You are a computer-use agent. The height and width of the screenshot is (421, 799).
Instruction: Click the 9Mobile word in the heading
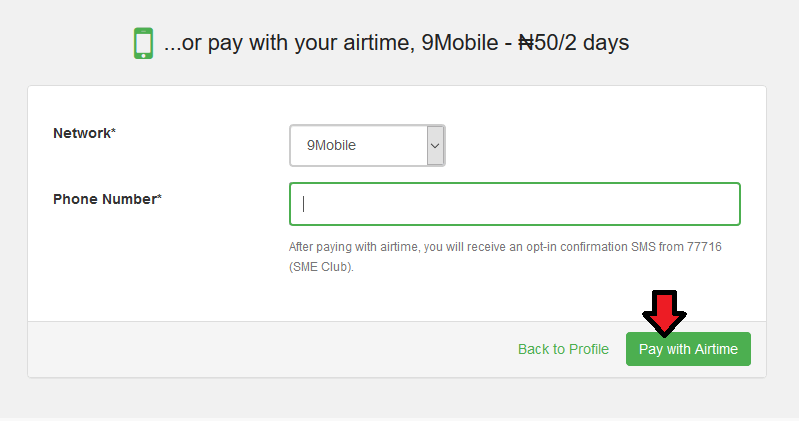point(460,42)
